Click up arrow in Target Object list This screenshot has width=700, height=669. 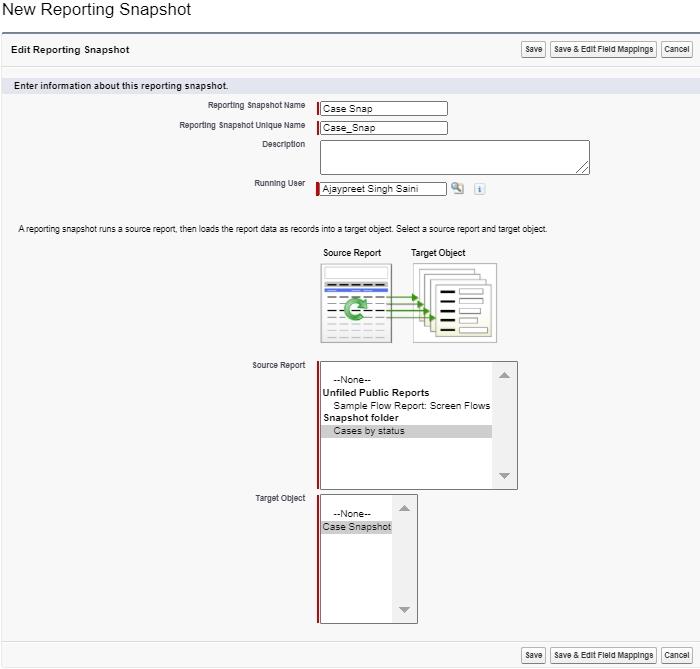(x=404, y=507)
